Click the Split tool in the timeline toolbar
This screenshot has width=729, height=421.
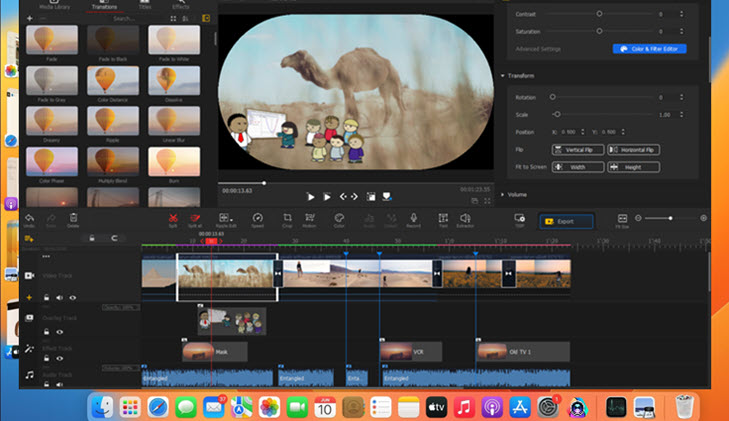(x=174, y=218)
